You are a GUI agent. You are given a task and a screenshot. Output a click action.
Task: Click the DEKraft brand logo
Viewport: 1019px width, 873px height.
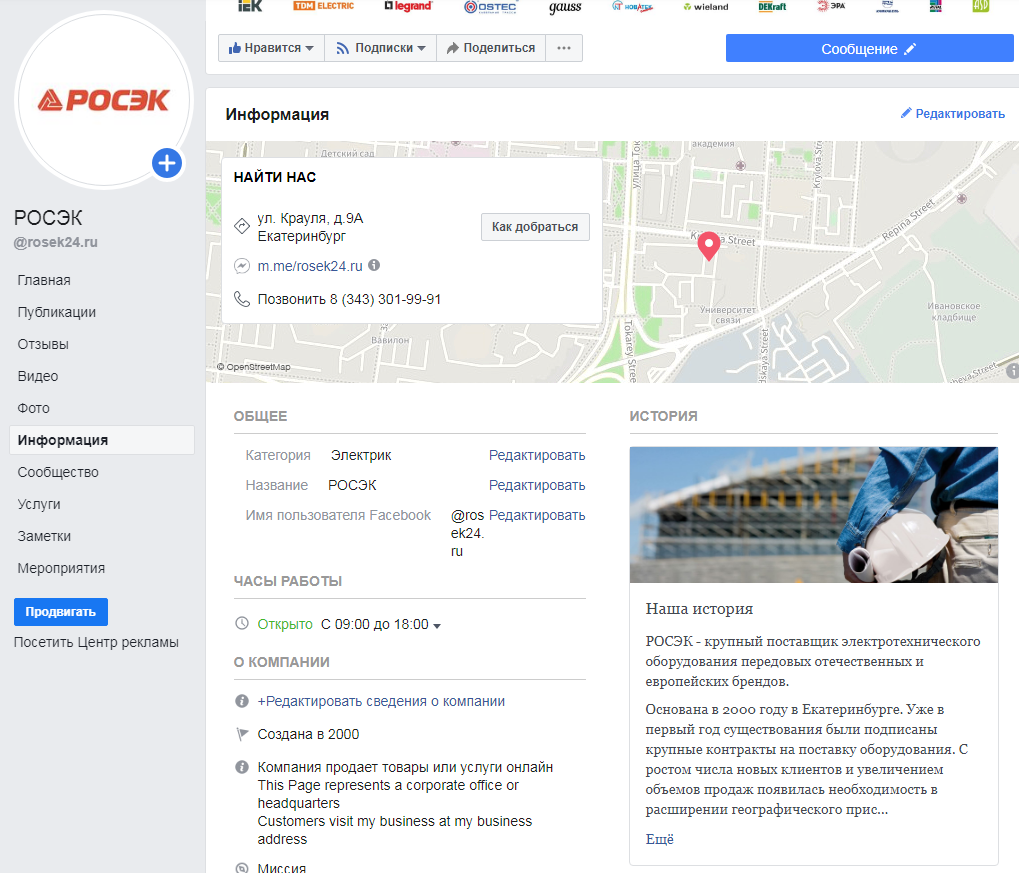(772, 7)
